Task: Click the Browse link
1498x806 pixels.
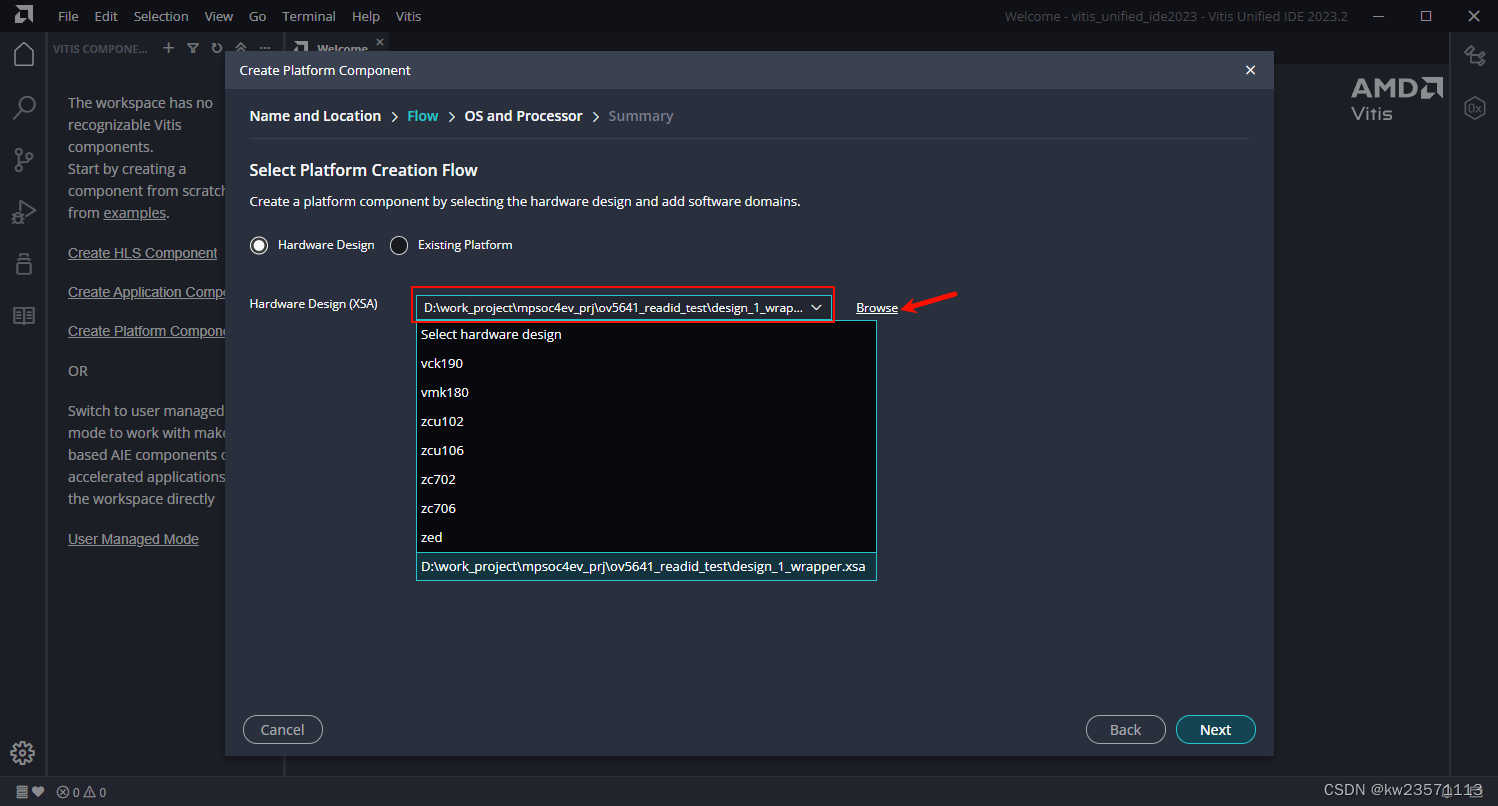Action: pyautogui.click(x=877, y=308)
